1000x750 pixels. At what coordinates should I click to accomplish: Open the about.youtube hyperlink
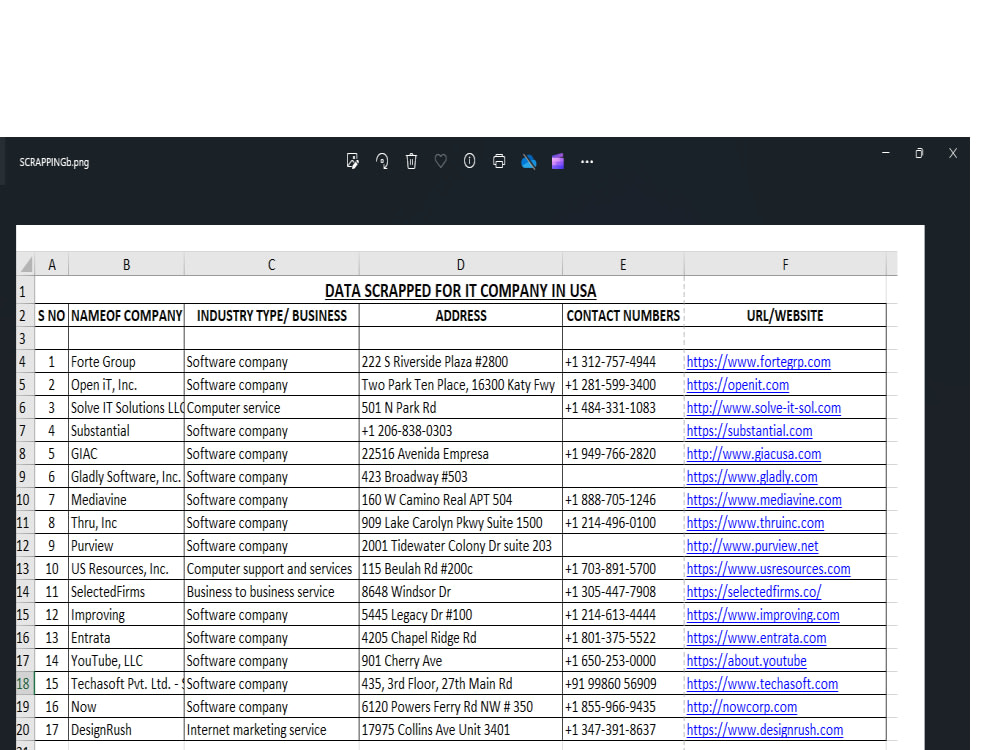pos(745,660)
